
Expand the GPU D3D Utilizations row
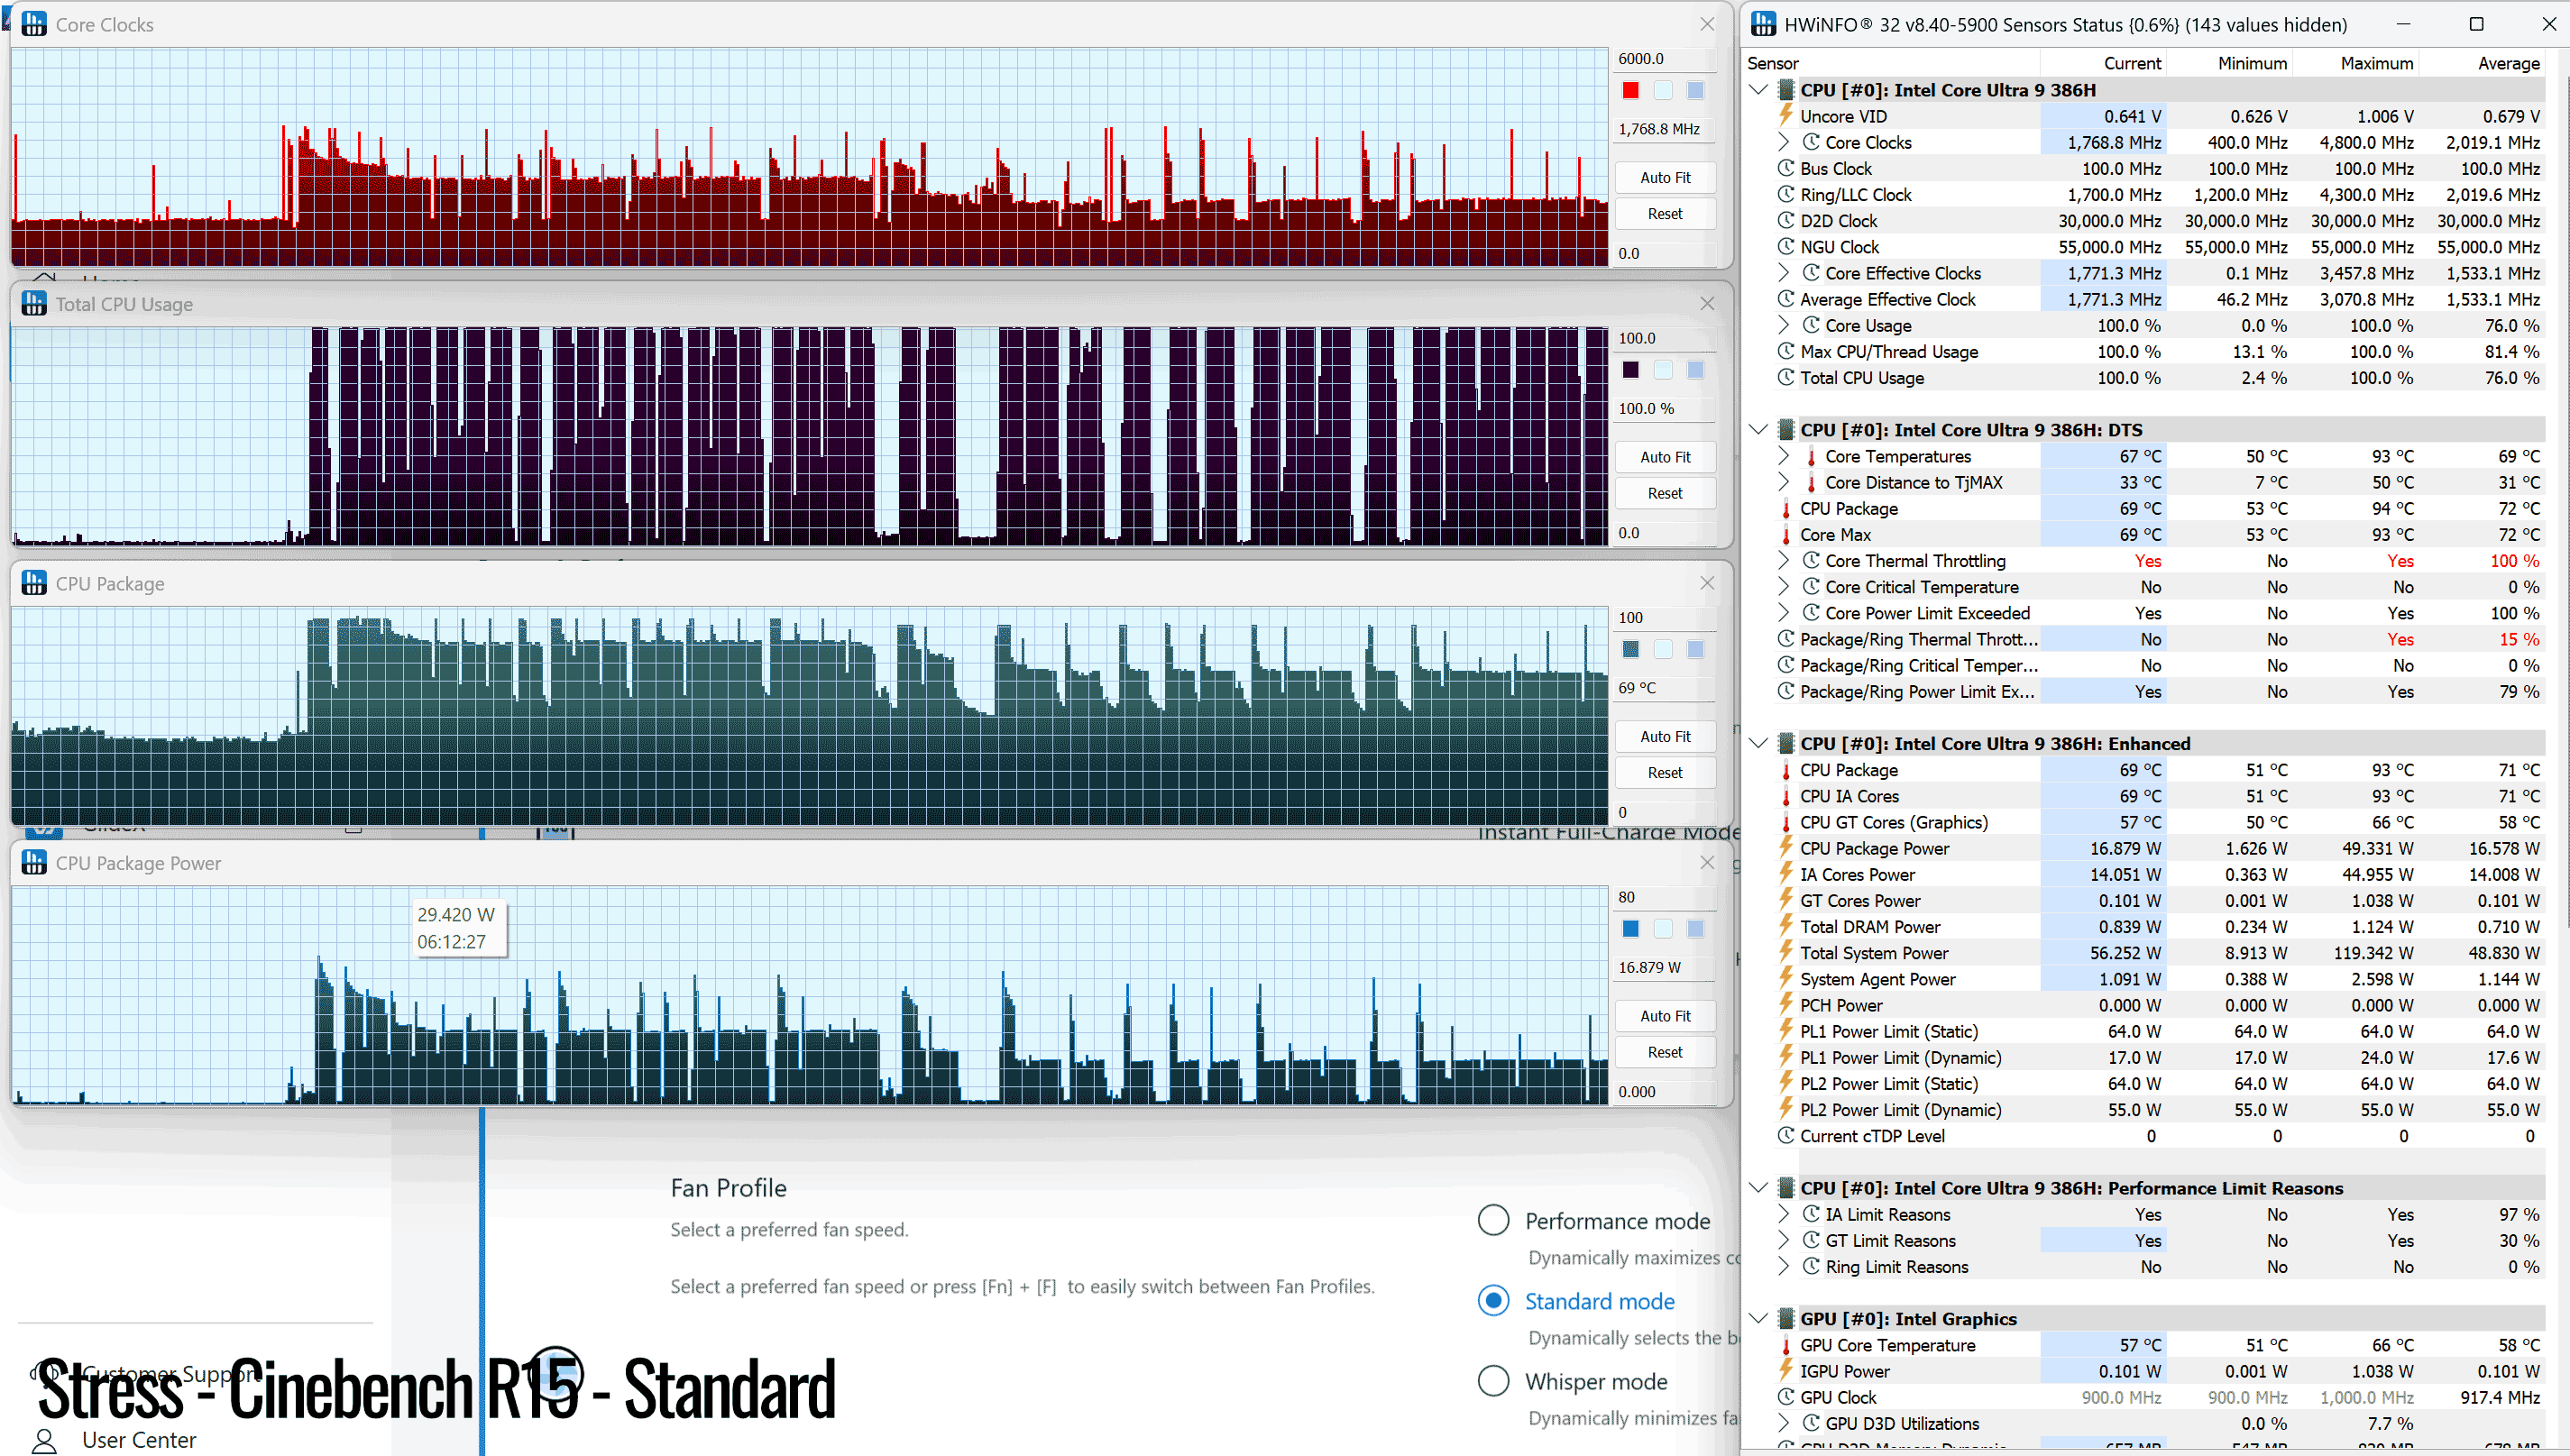click(1784, 1423)
